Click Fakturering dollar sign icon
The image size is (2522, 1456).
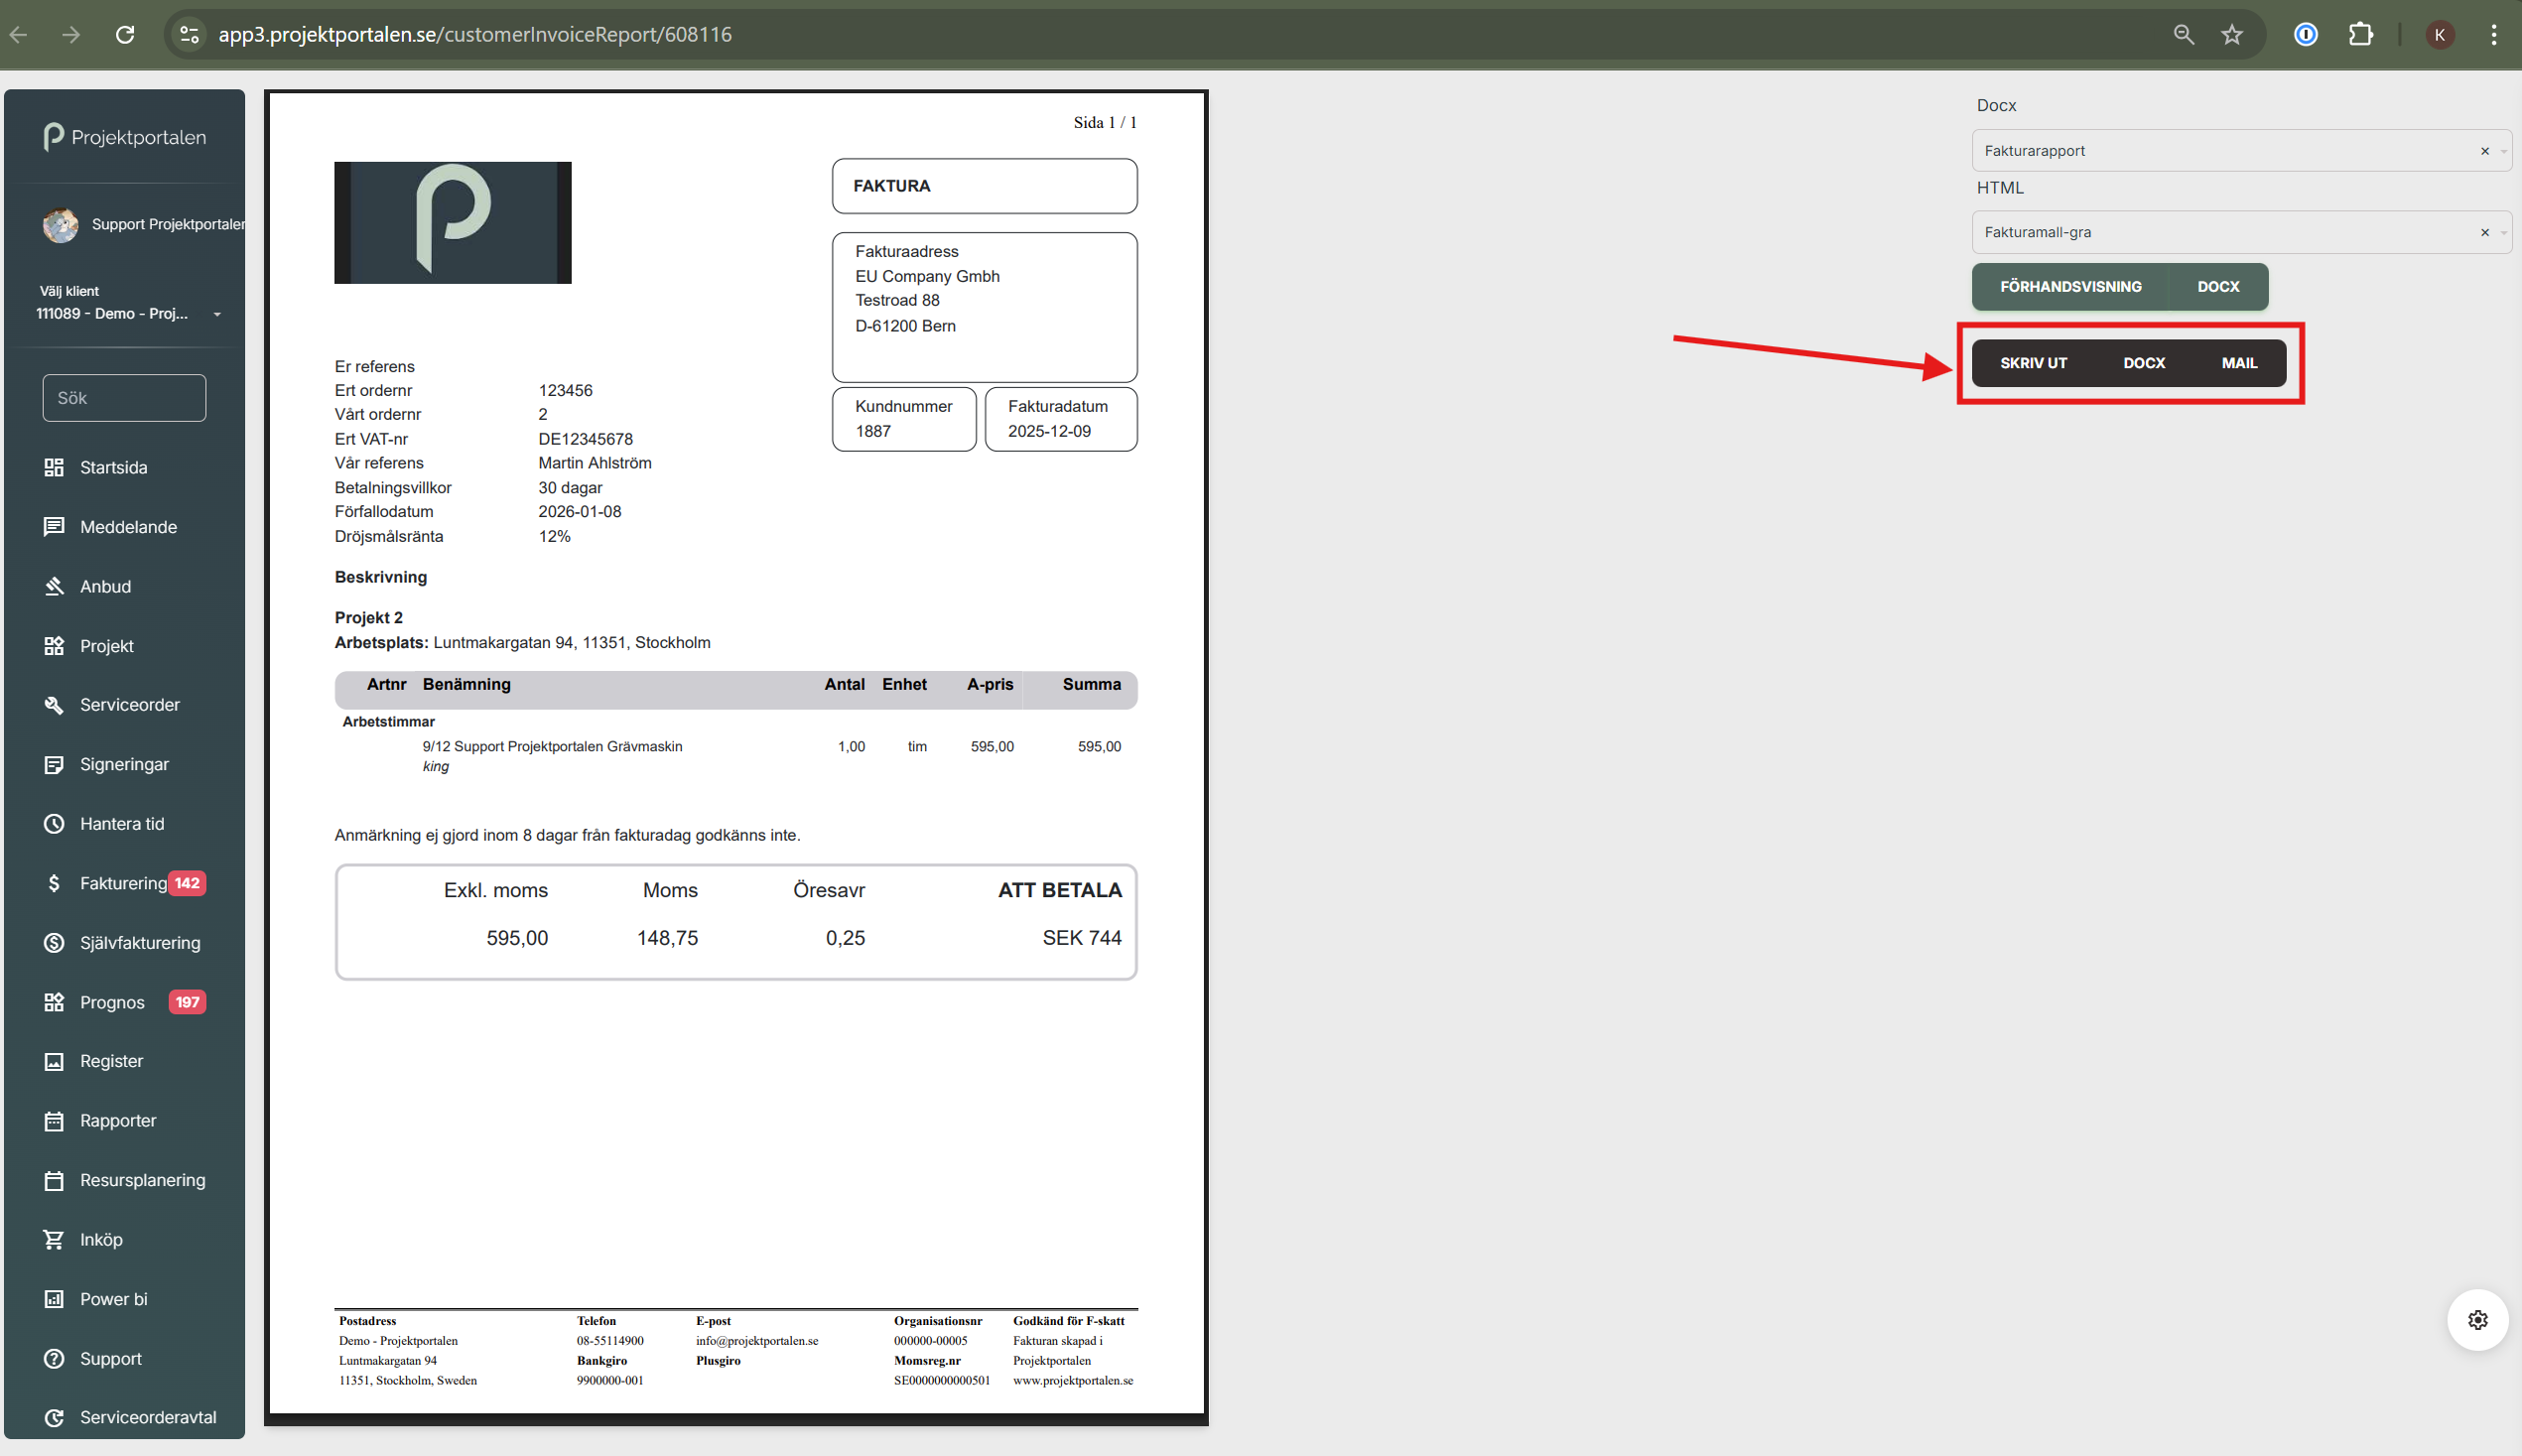[54, 883]
